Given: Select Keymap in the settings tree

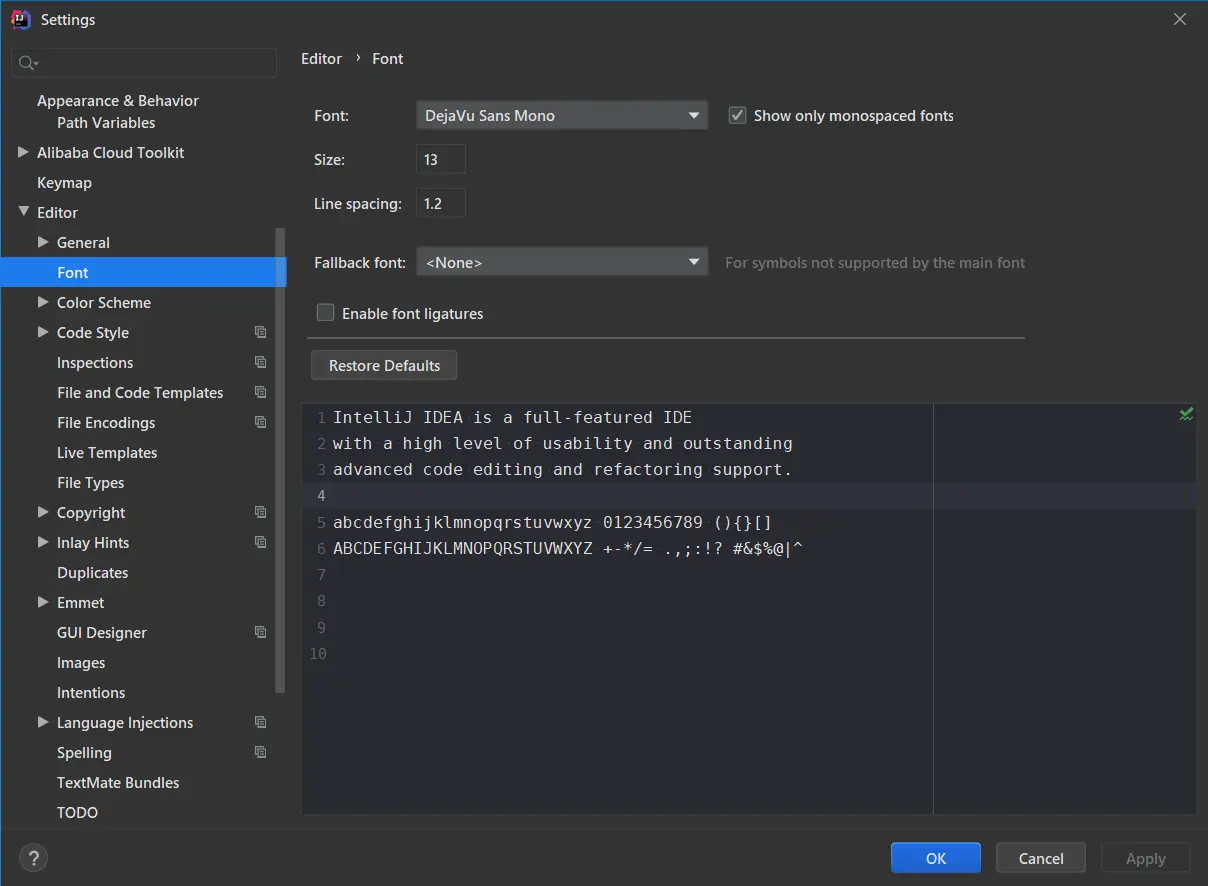Looking at the screenshot, I should click(x=64, y=183).
